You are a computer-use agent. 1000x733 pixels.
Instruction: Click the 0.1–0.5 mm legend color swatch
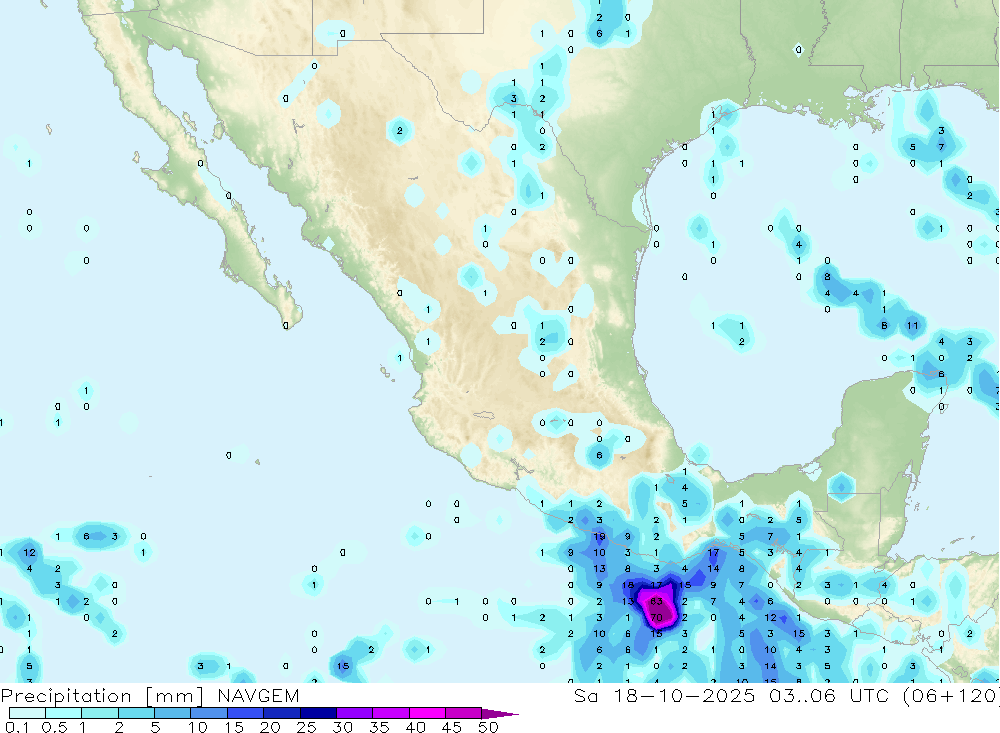click(27, 713)
